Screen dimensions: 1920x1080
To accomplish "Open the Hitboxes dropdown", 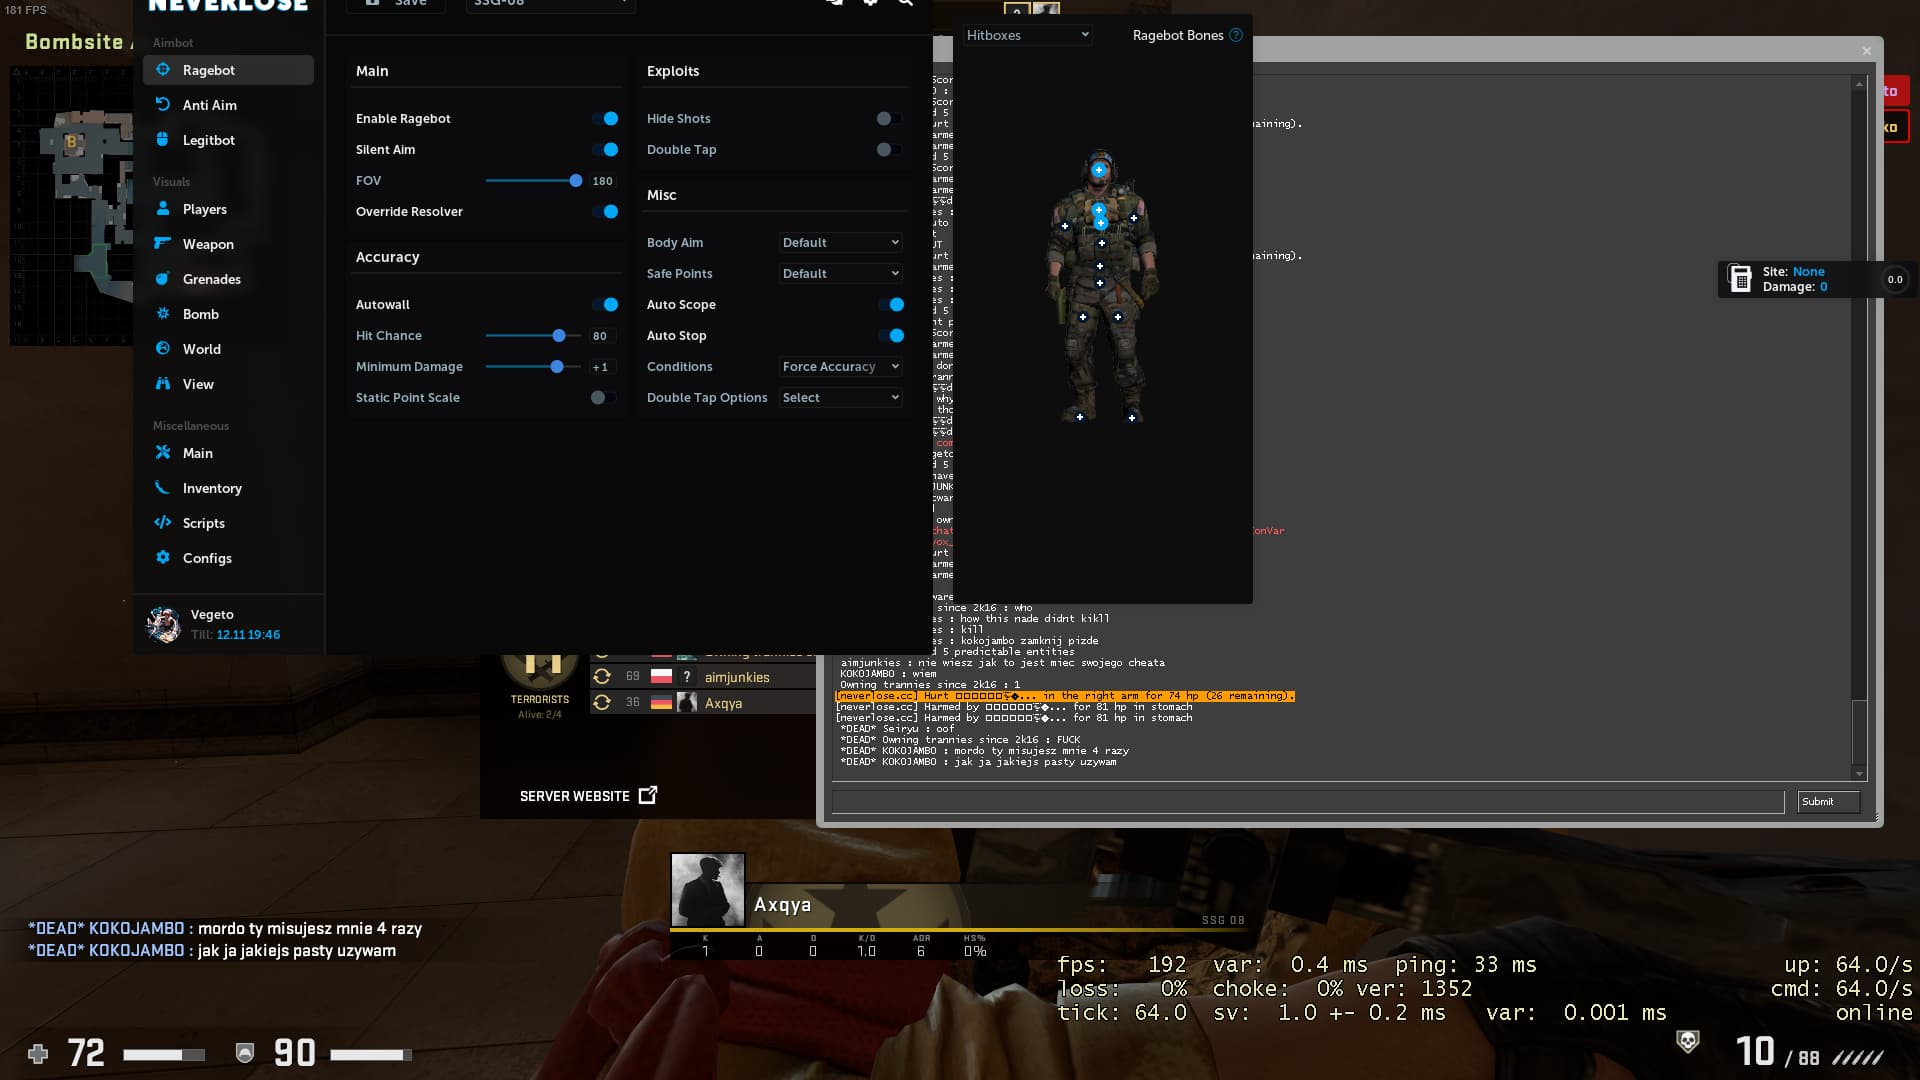I will [1026, 35].
